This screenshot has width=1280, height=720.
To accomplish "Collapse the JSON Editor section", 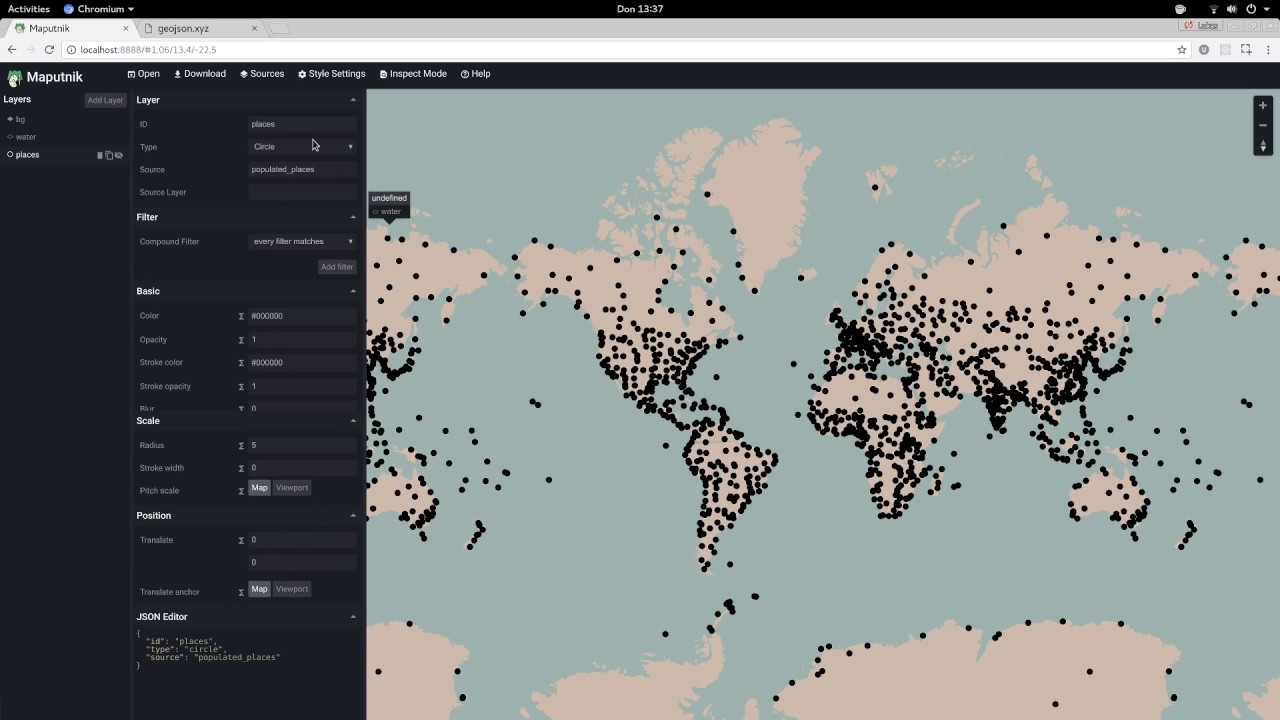I will point(353,617).
